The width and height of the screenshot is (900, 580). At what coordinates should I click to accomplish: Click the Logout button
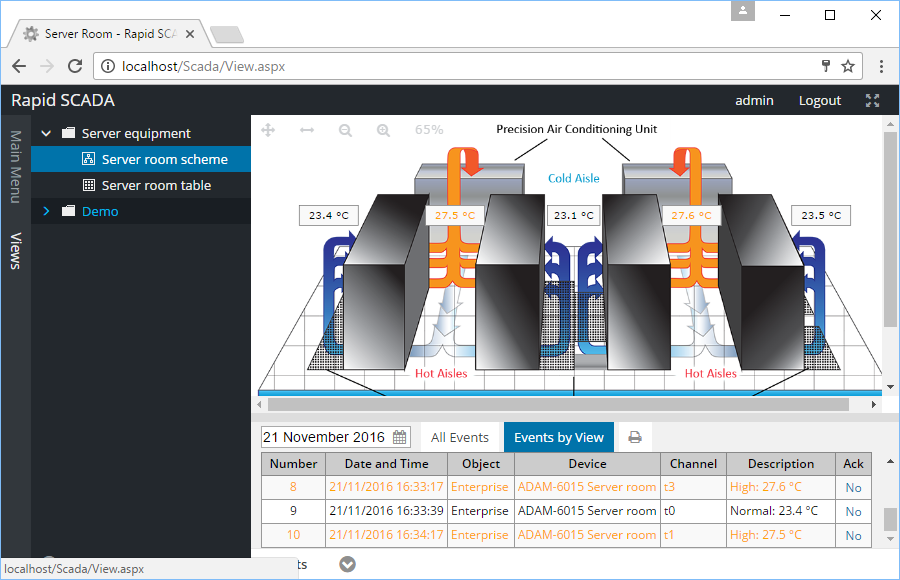click(819, 100)
